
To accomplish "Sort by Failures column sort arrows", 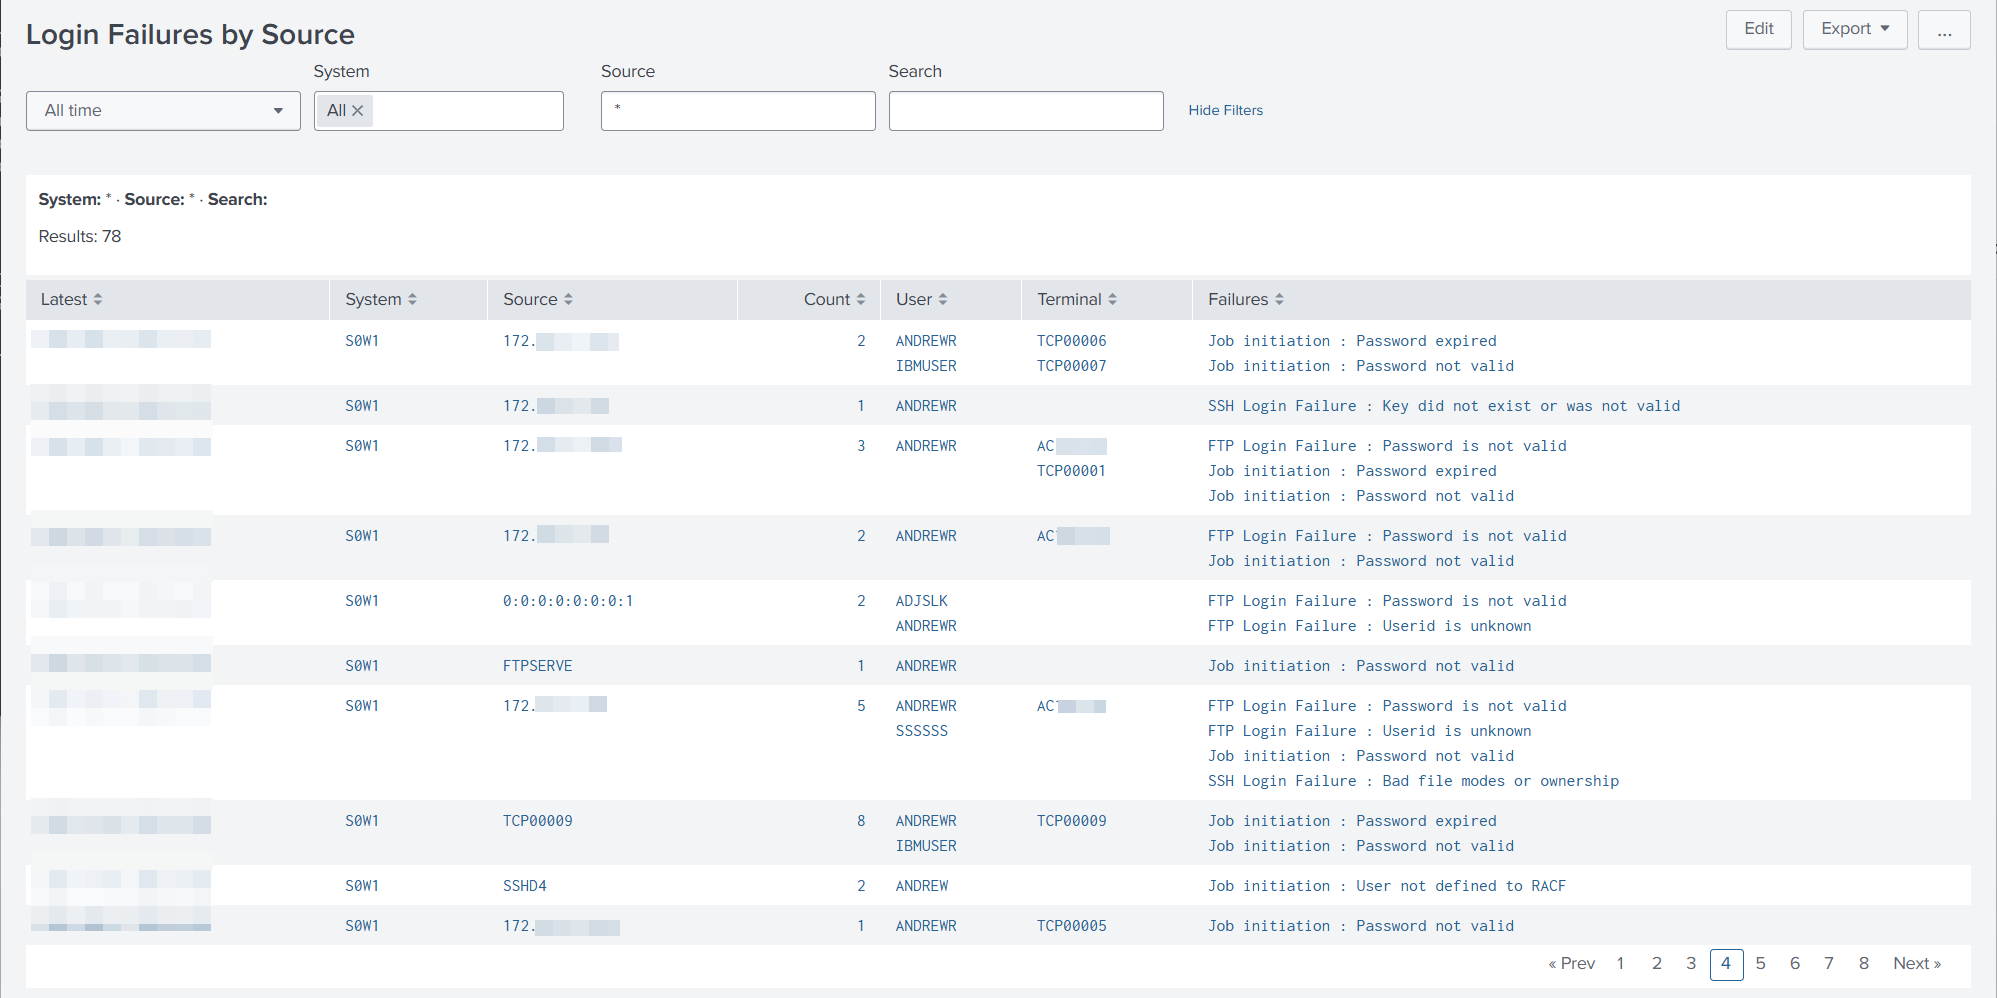I will [x=1279, y=300].
